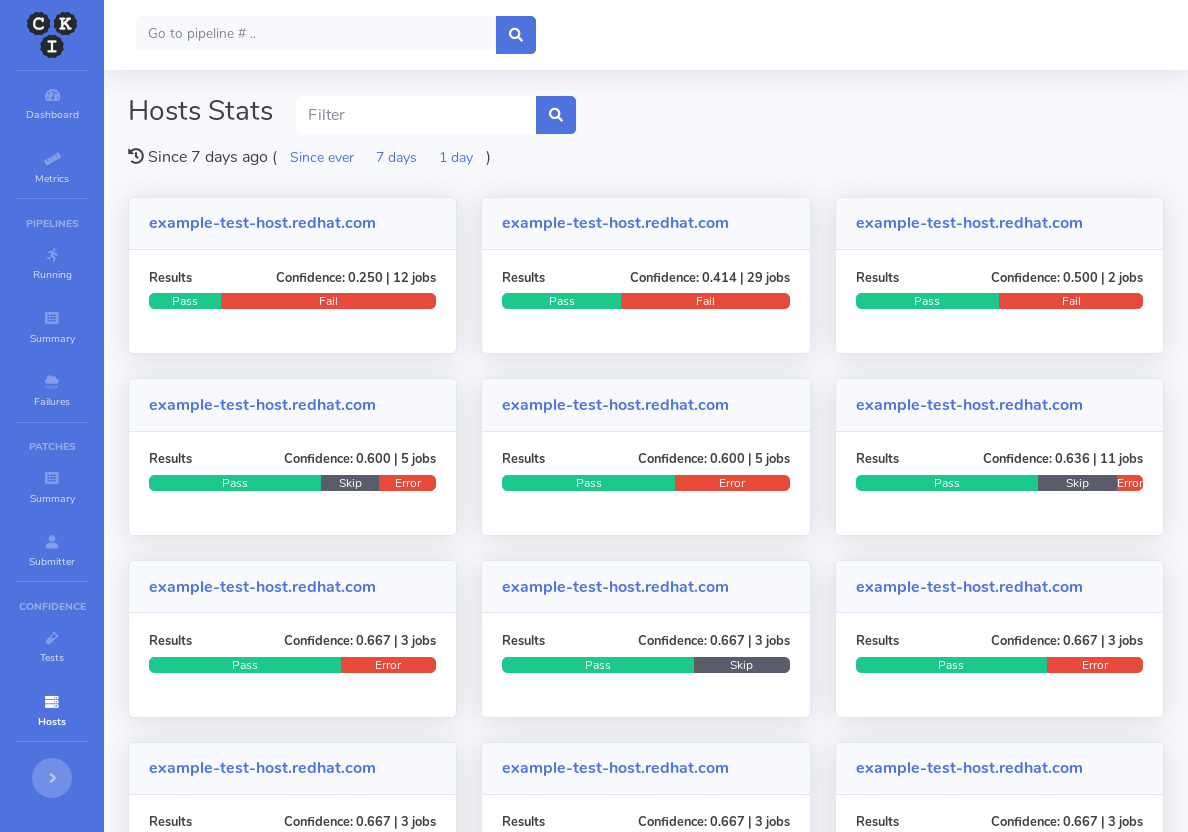Click the Error segment in the 11 jobs card
The image size is (1188, 832).
point(1130,483)
